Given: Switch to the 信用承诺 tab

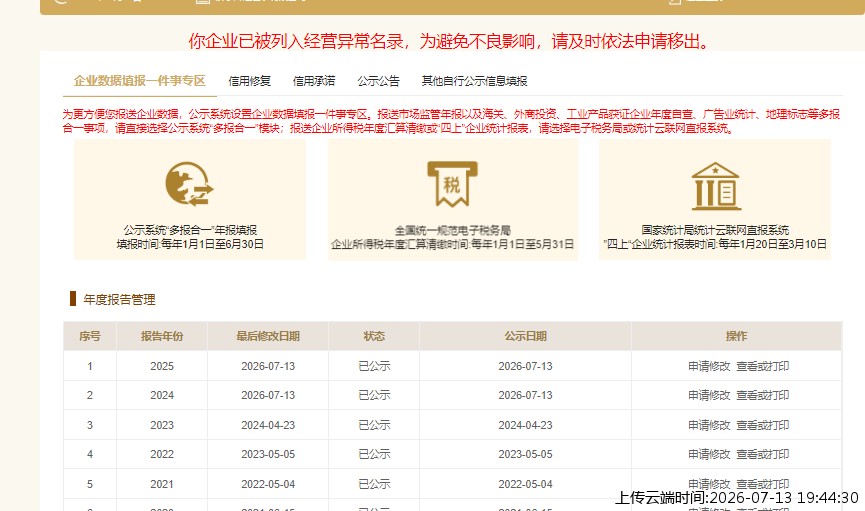Looking at the screenshot, I should (314, 81).
